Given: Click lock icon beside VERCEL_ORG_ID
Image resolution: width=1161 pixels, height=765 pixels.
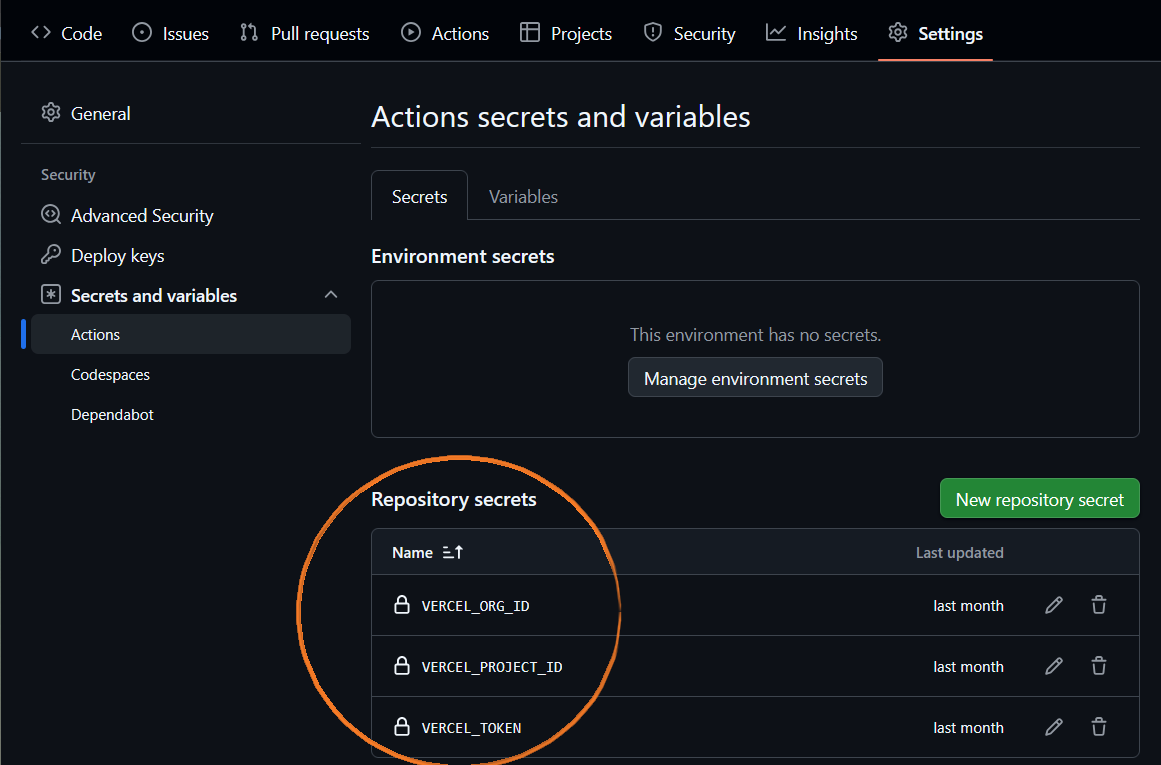Looking at the screenshot, I should click(x=401, y=605).
